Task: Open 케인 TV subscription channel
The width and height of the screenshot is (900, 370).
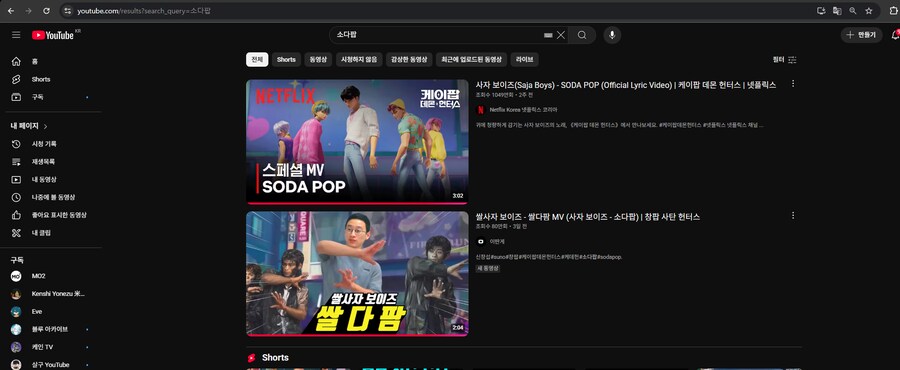Action: (x=42, y=347)
